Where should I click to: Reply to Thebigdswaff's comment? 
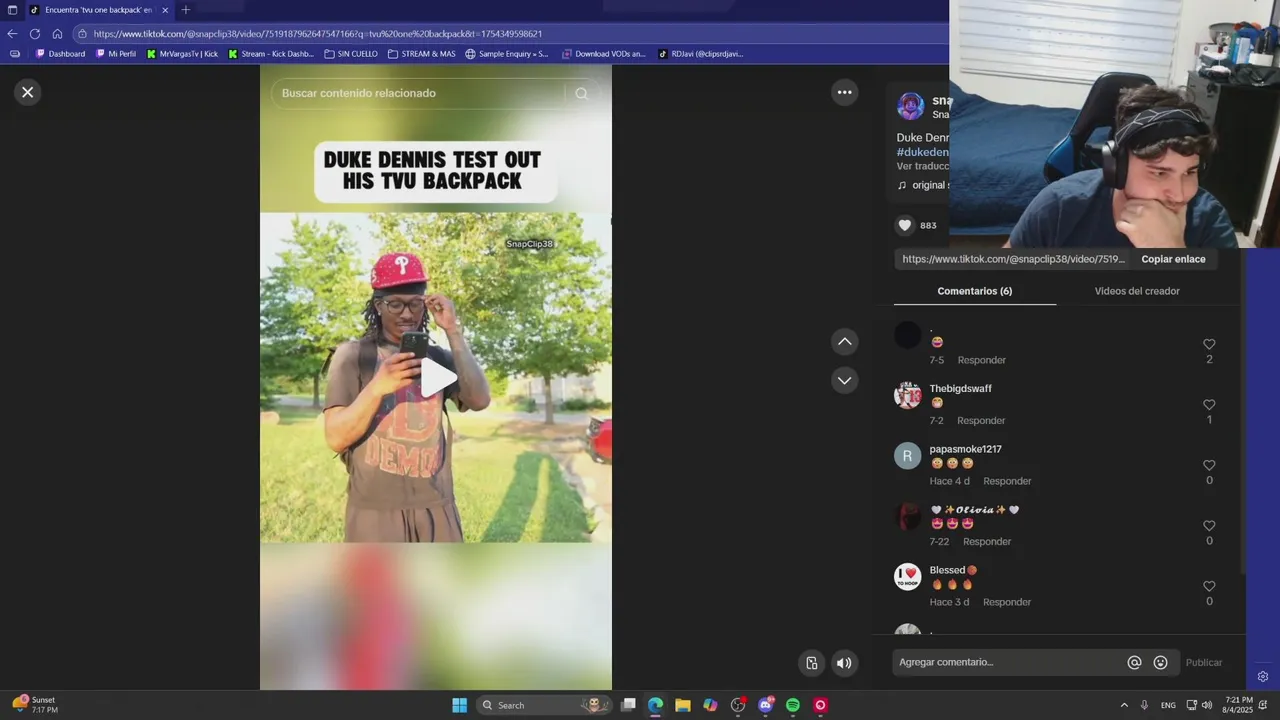pyautogui.click(x=981, y=421)
